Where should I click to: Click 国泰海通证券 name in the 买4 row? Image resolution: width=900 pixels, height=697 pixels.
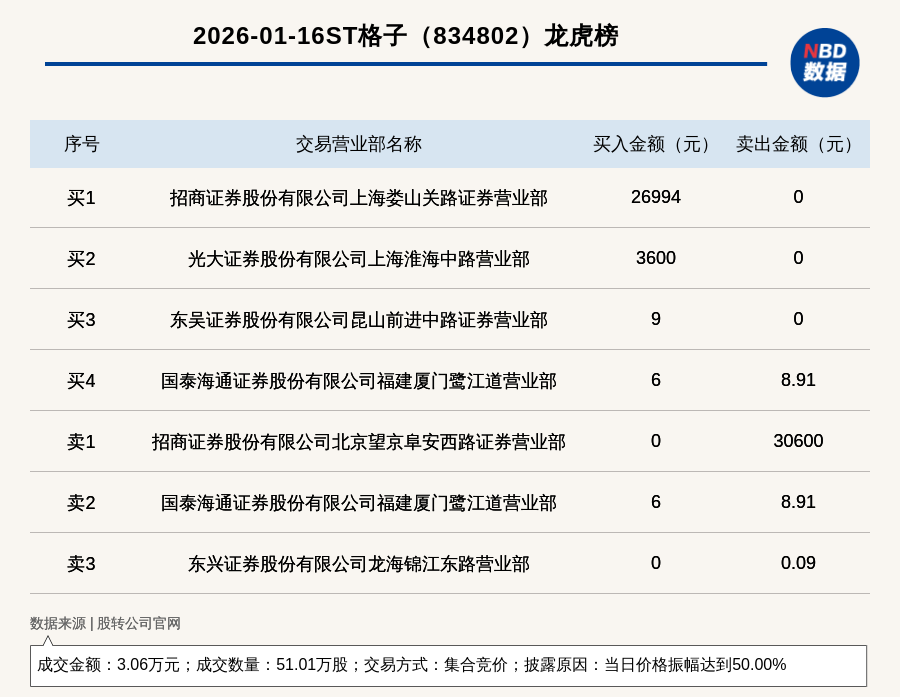[x=358, y=381]
